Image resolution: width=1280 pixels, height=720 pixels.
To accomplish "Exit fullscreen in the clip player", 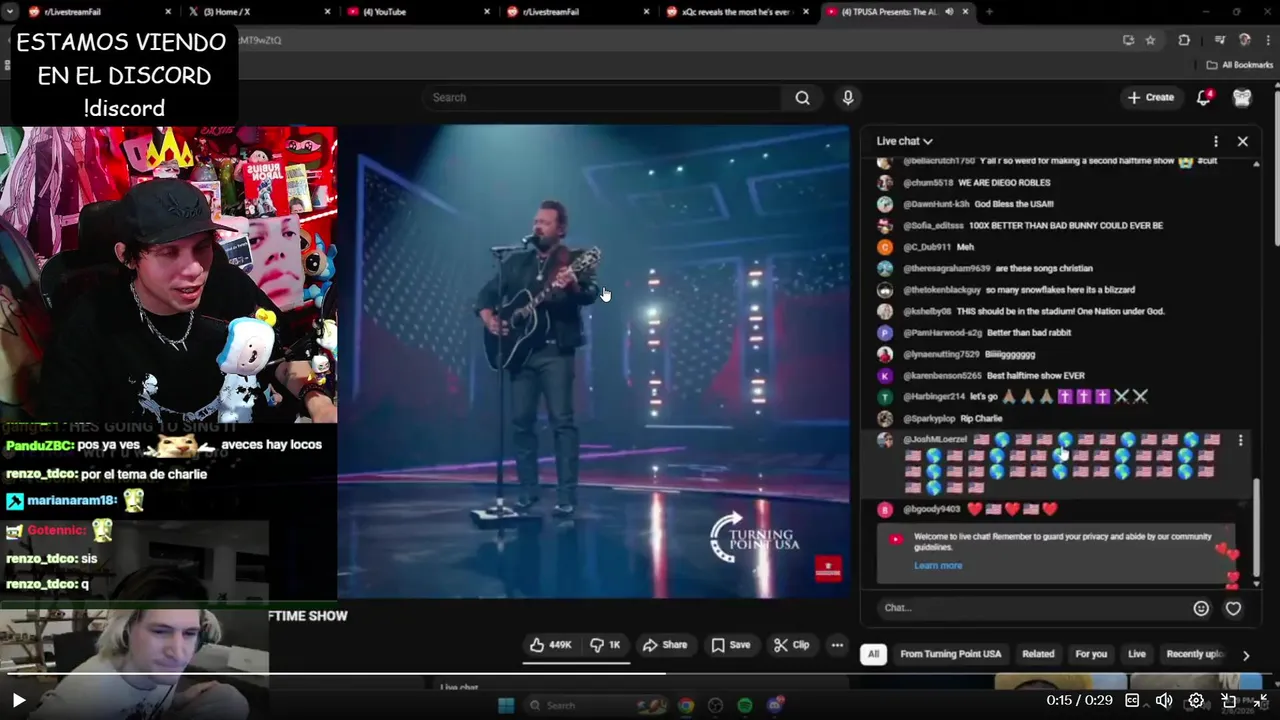I will 1260,701.
